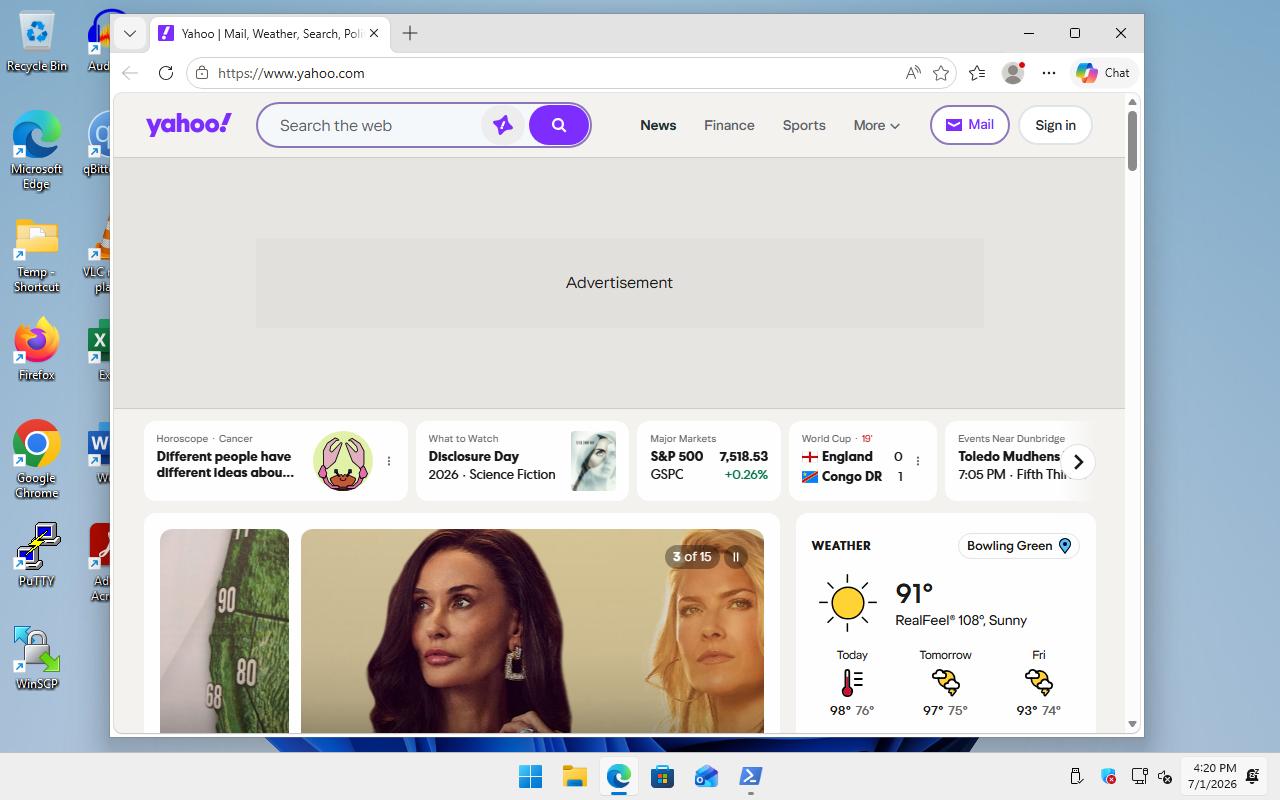Viewport: 1280px width, 800px height.
Task: Select the Firefox desktop icon
Action: point(37,350)
